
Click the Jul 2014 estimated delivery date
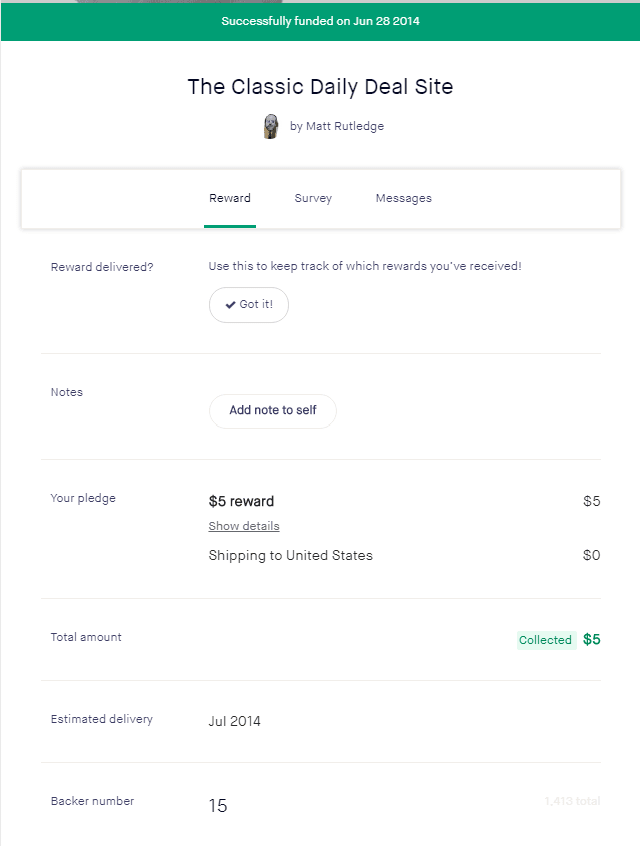[234, 721]
